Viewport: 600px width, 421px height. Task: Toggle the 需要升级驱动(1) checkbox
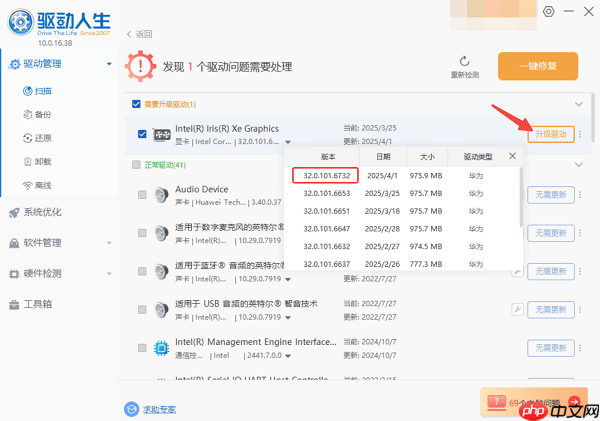point(136,104)
